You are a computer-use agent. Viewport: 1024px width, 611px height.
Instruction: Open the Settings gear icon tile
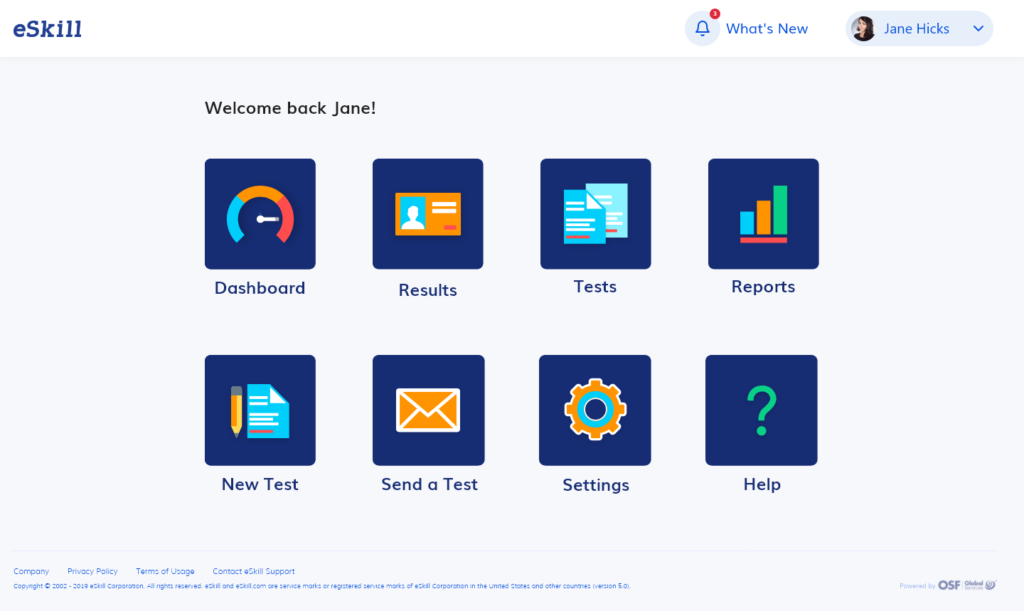point(595,410)
